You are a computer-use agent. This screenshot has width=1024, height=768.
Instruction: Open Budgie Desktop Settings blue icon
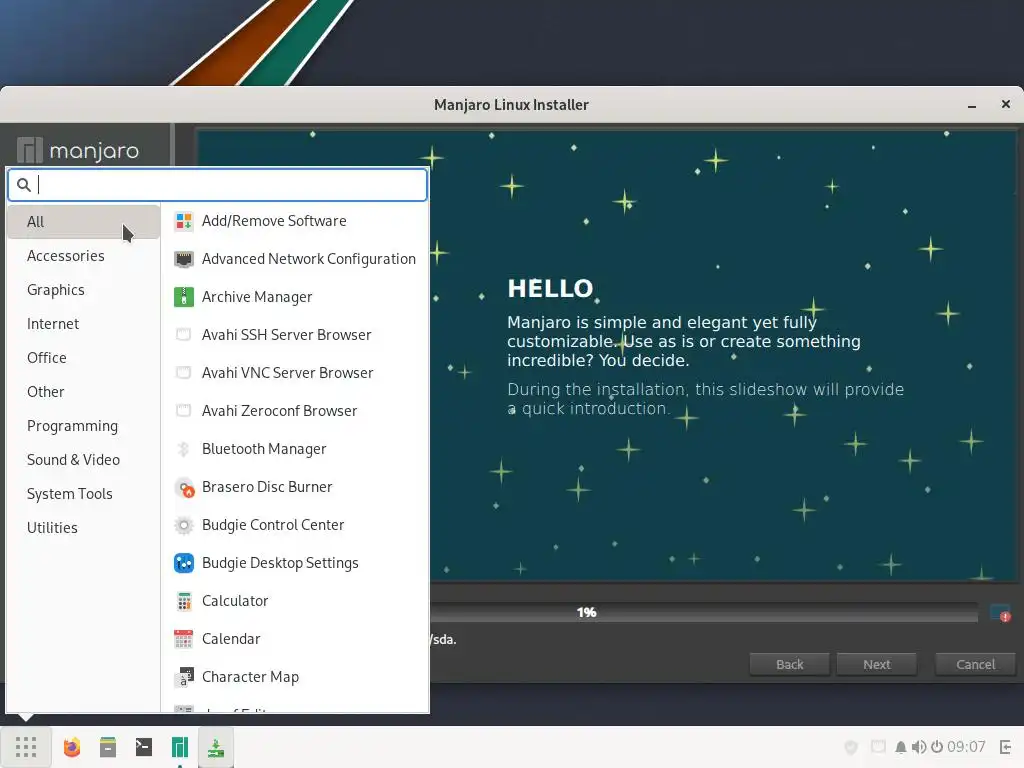pyautogui.click(x=184, y=563)
